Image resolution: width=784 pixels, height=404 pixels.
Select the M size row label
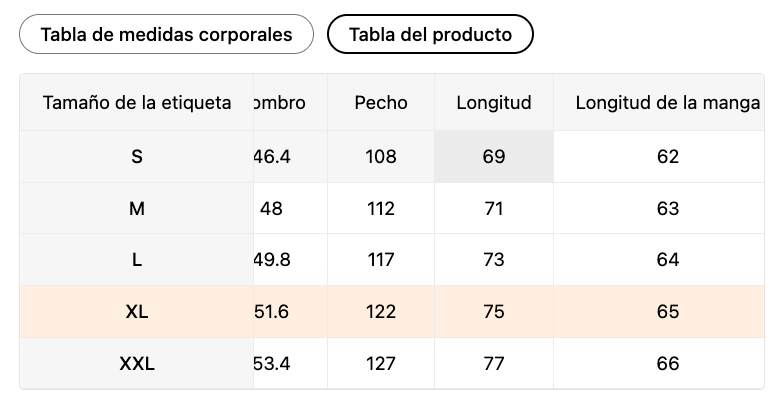pyautogui.click(x=137, y=208)
